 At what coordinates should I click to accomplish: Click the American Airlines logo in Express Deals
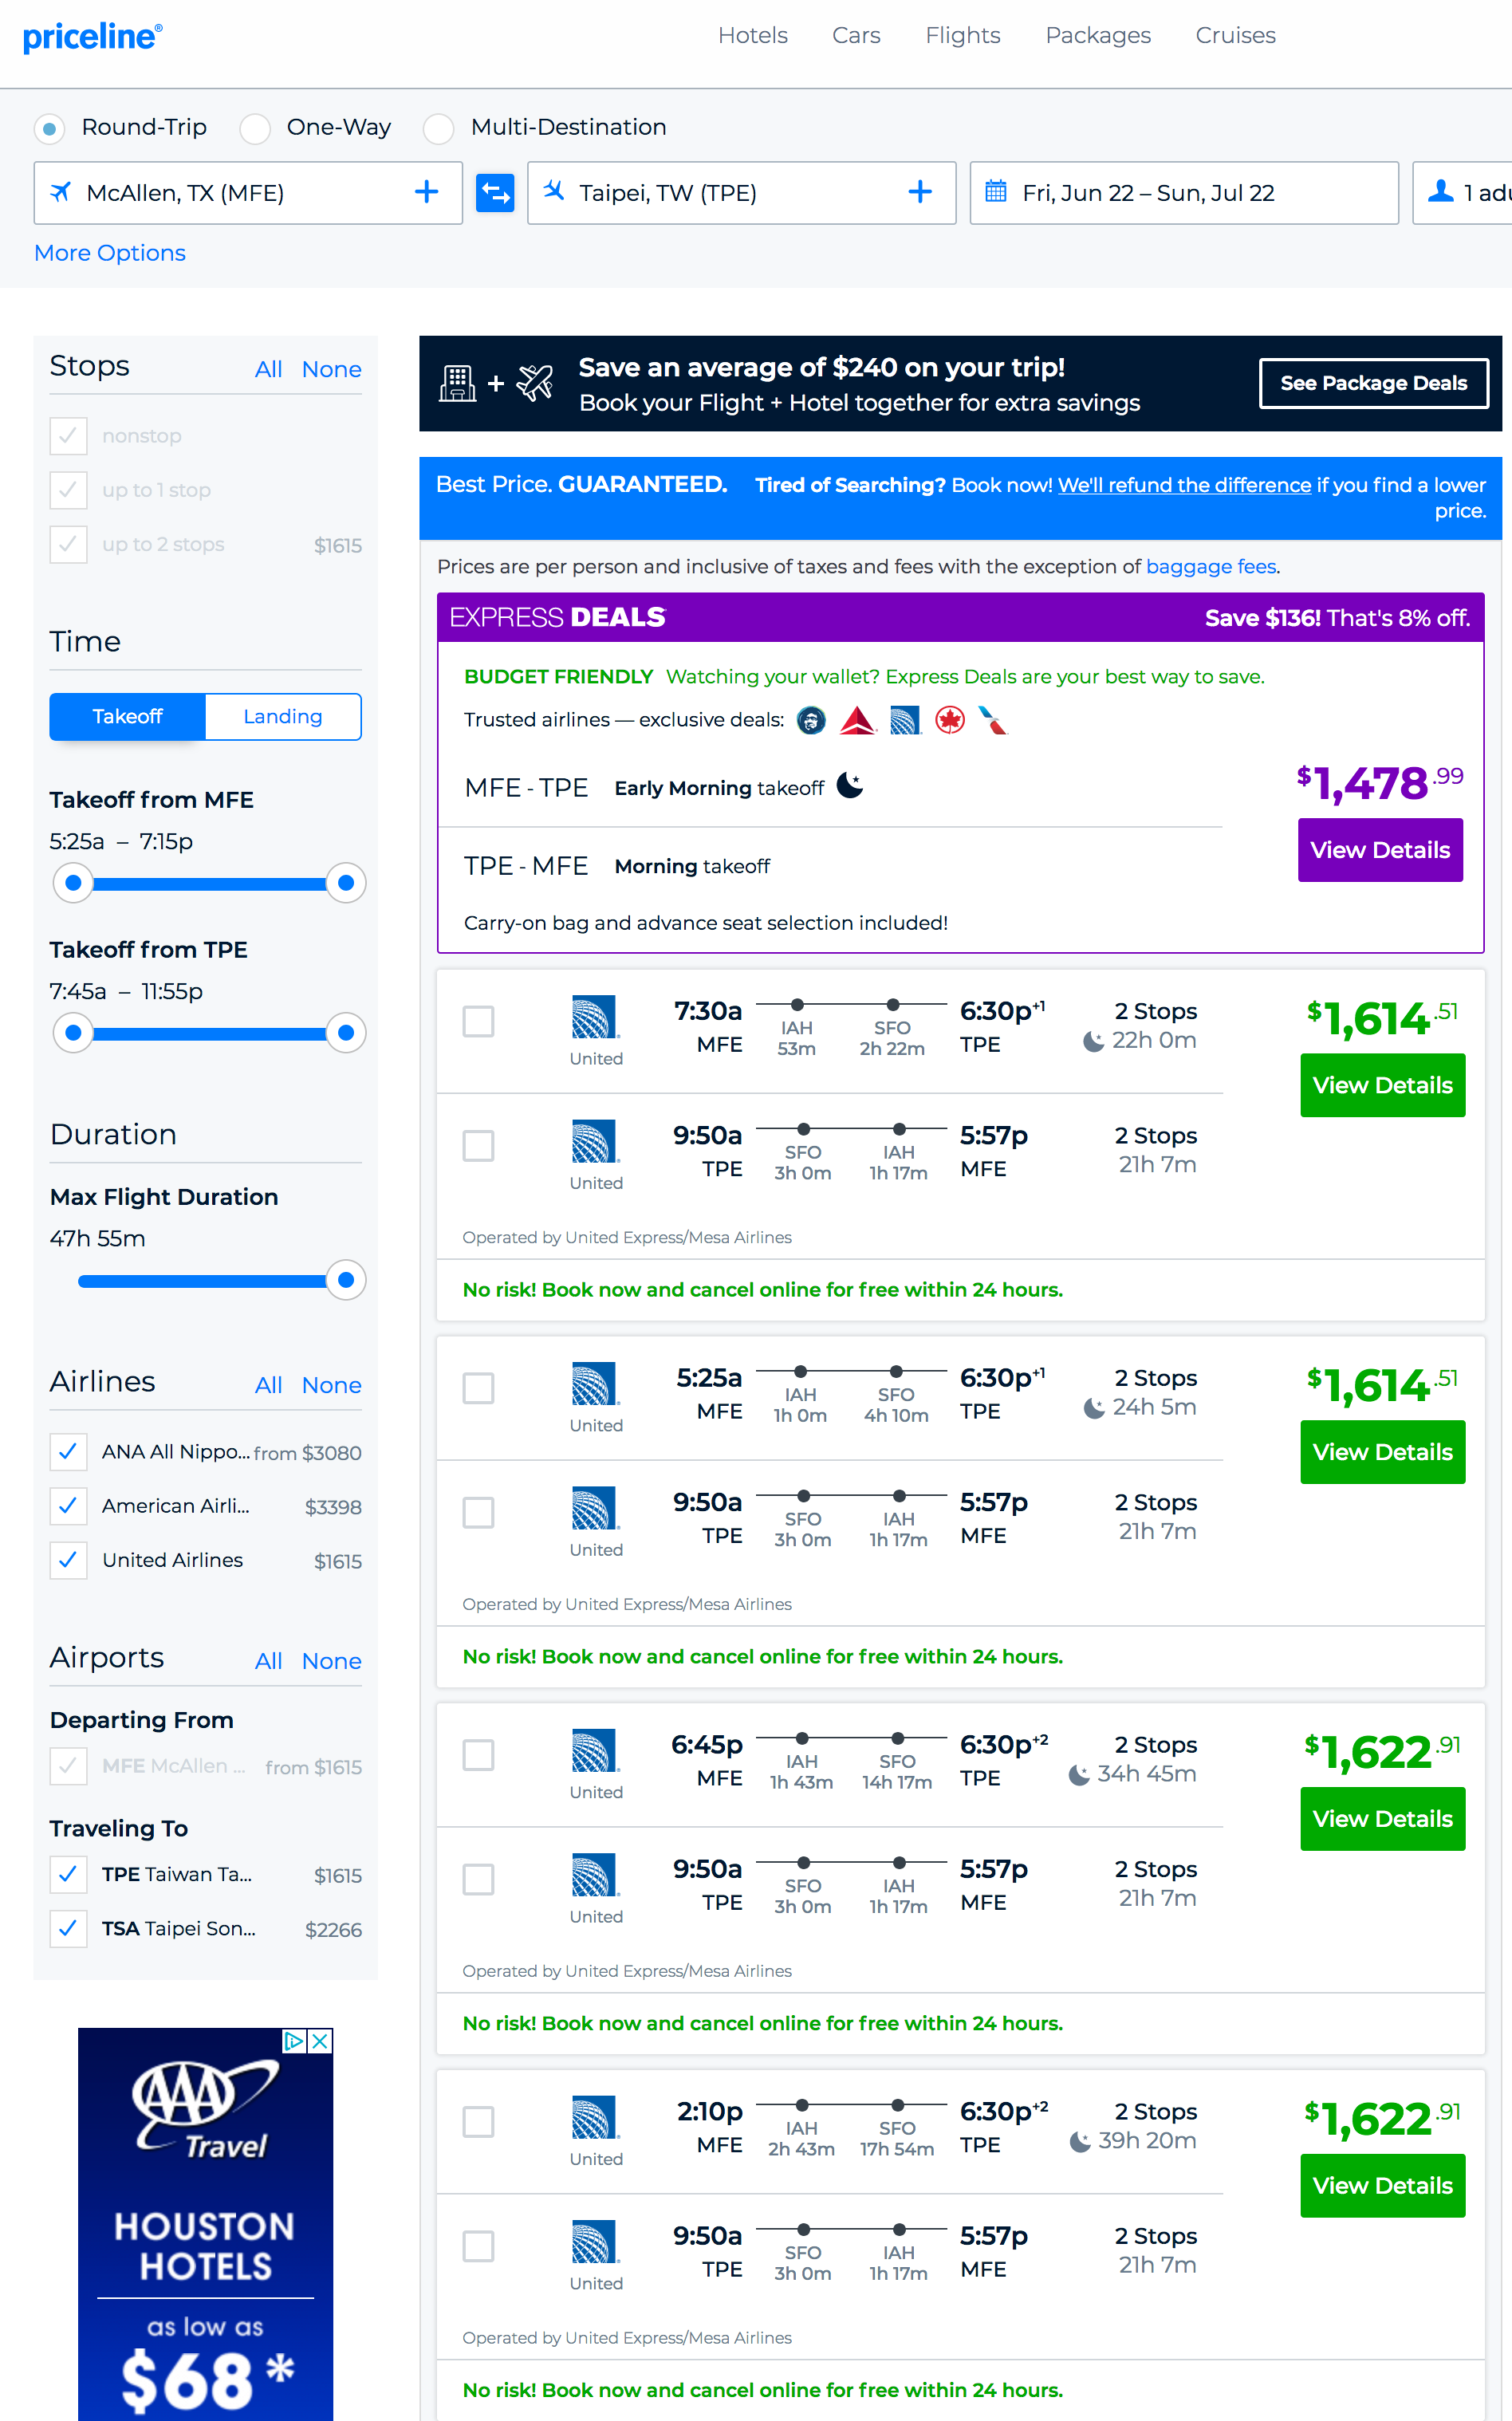[x=993, y=720]
